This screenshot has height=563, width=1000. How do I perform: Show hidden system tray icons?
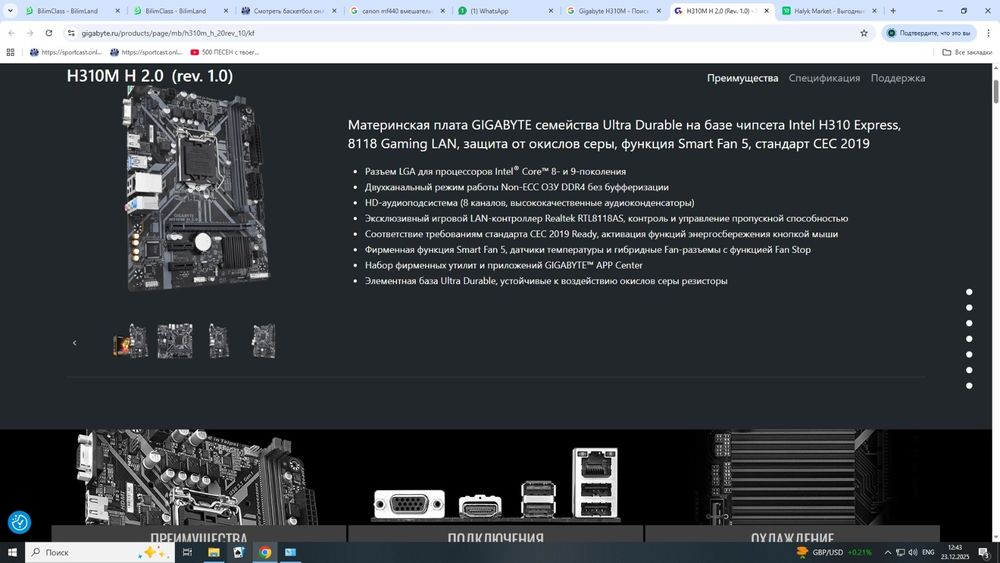click(x=887, y=552)
